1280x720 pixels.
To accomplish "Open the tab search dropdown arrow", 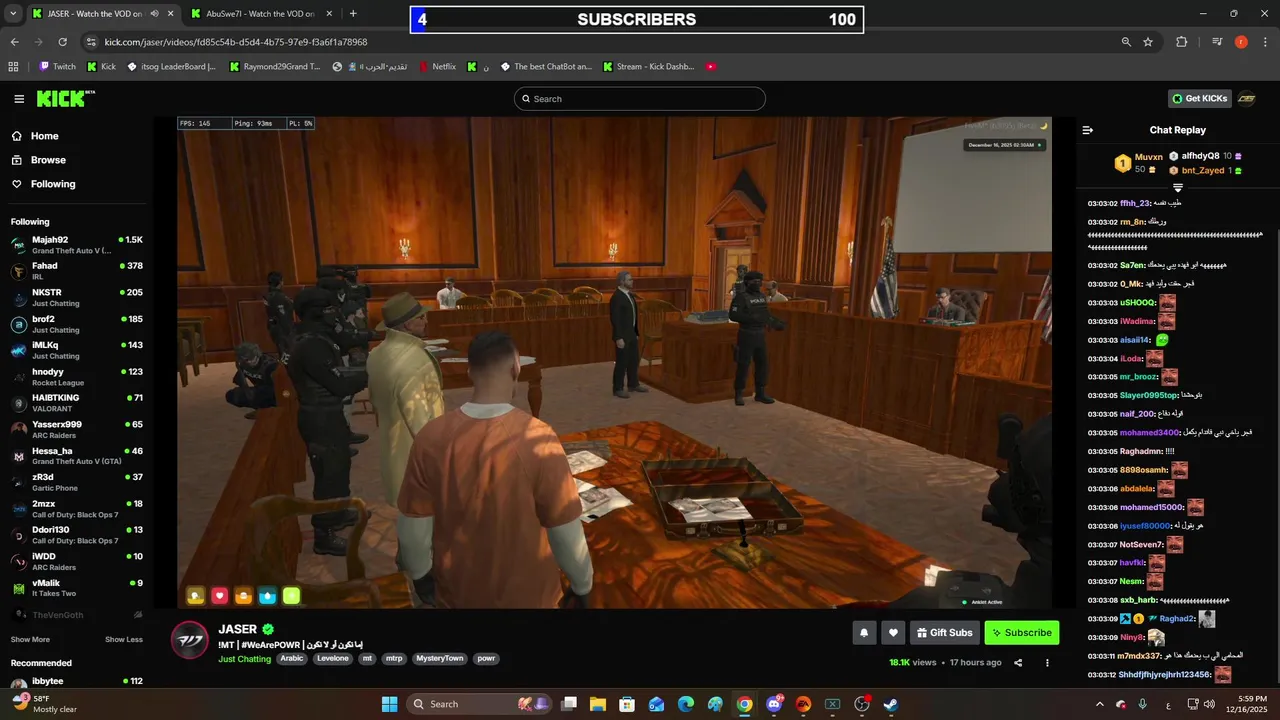I will tap(11, 14).
